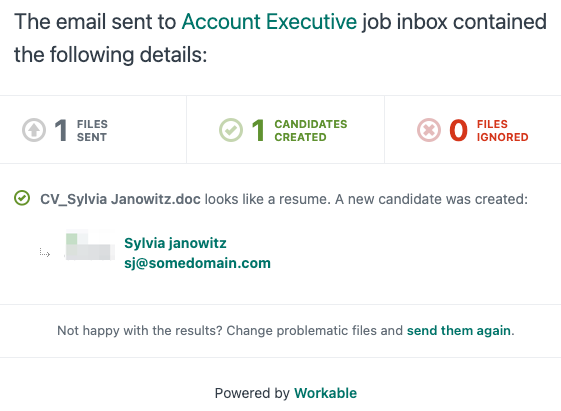Click the Candidates Created label
561x411 pixels.
coord(311,131)
